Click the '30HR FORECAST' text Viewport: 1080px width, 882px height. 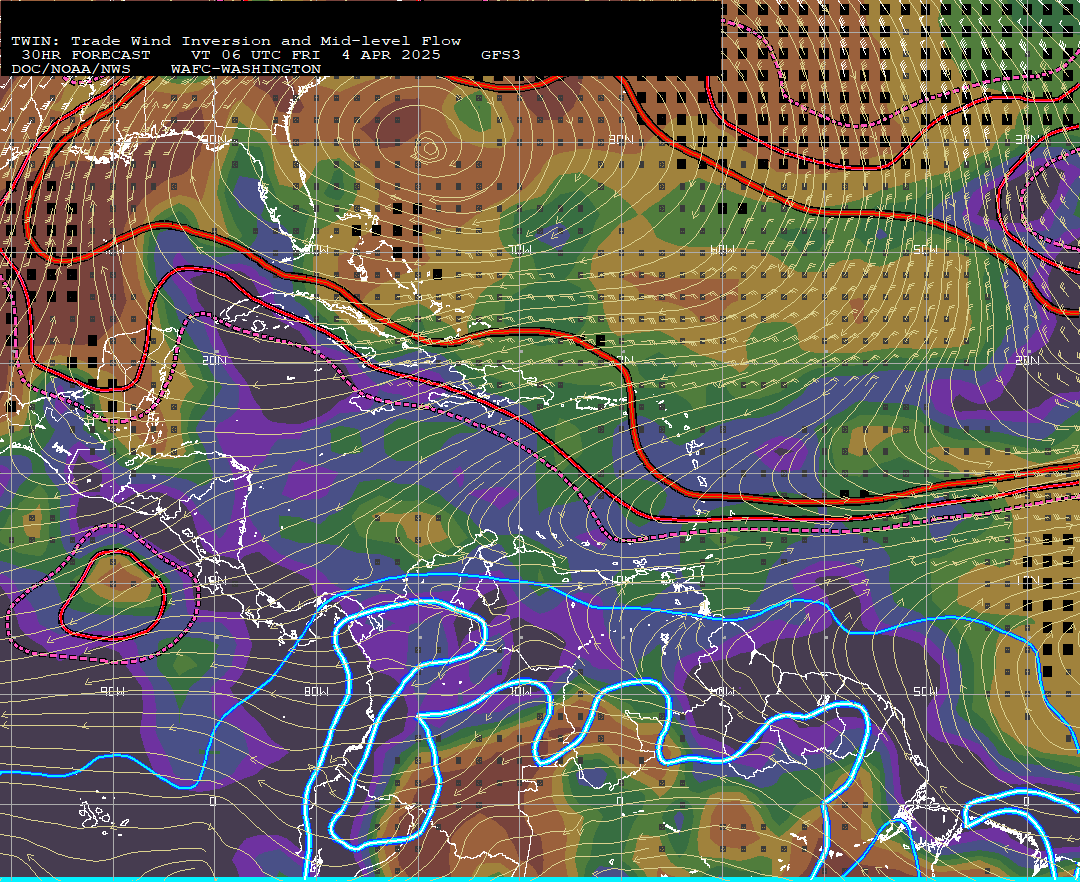tap(85, 55)
